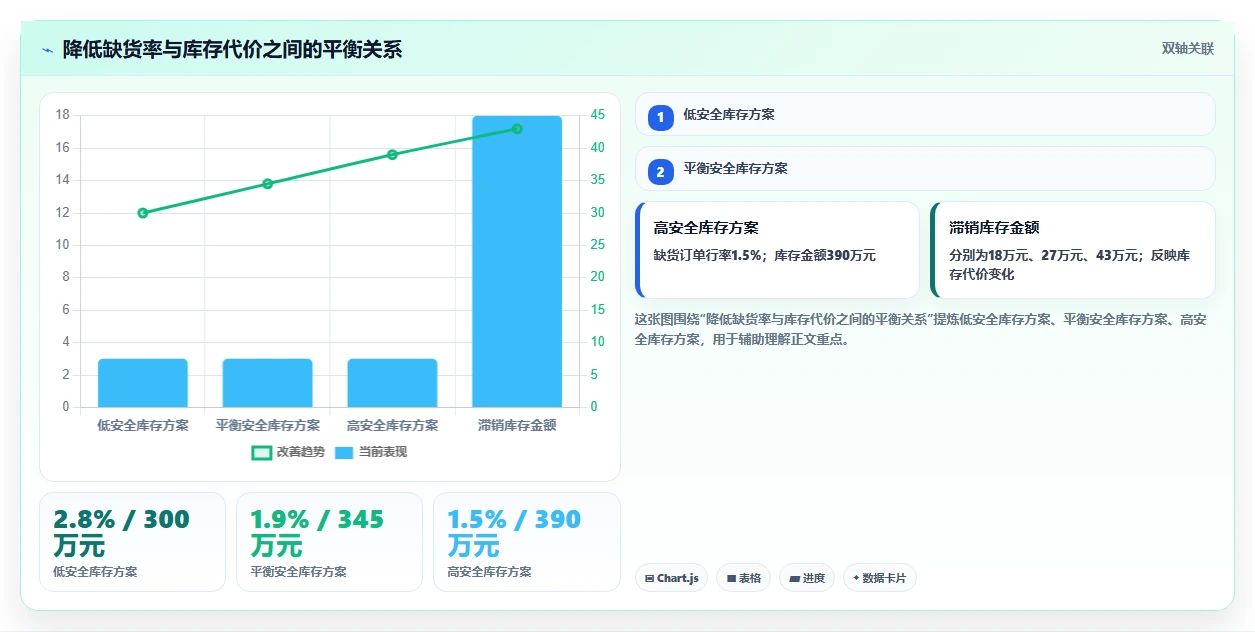Open the 2.8% / 300万元 stat card
Viewport: 1255px width, 632px height.
point(132,542)
